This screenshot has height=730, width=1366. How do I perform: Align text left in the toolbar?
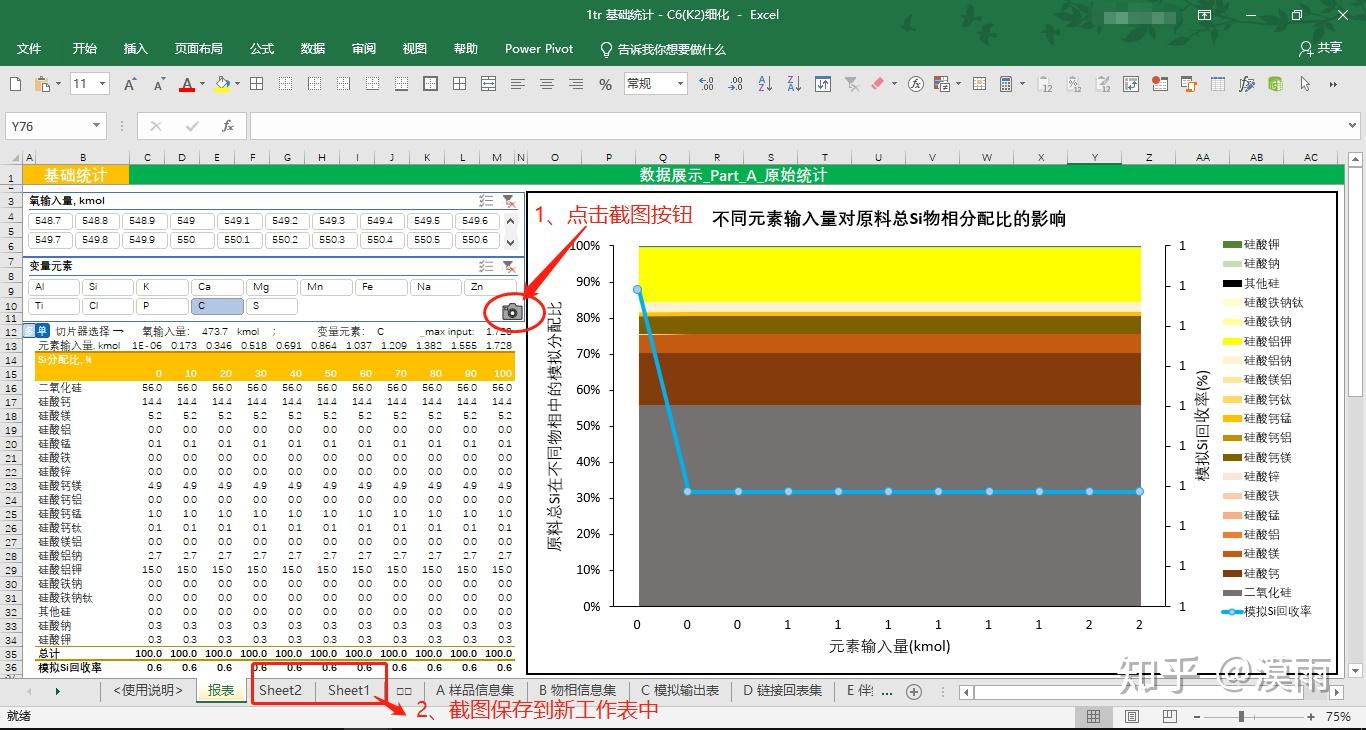point(519,84)
